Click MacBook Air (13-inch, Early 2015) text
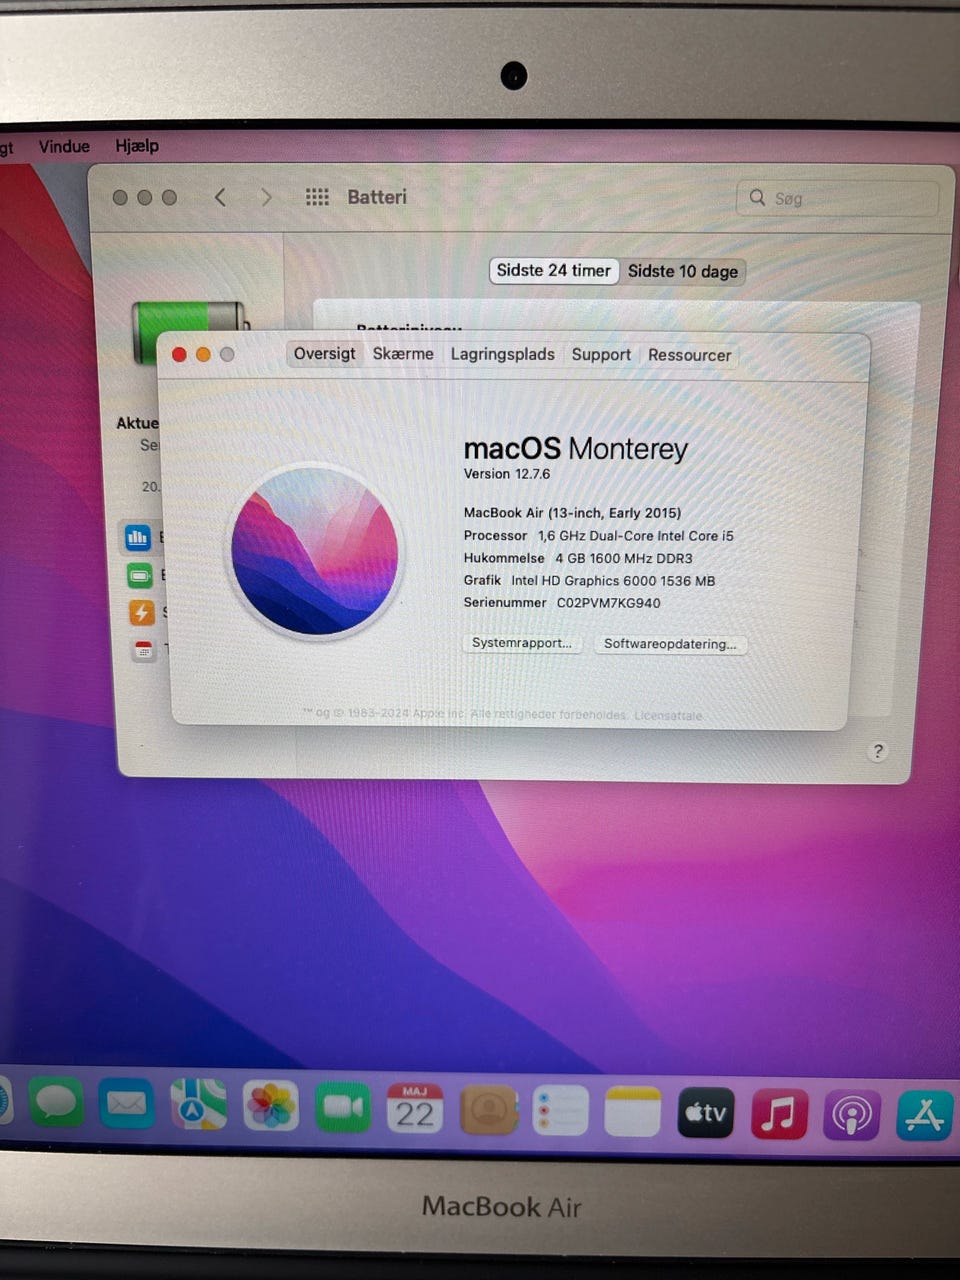 point(572,513)
